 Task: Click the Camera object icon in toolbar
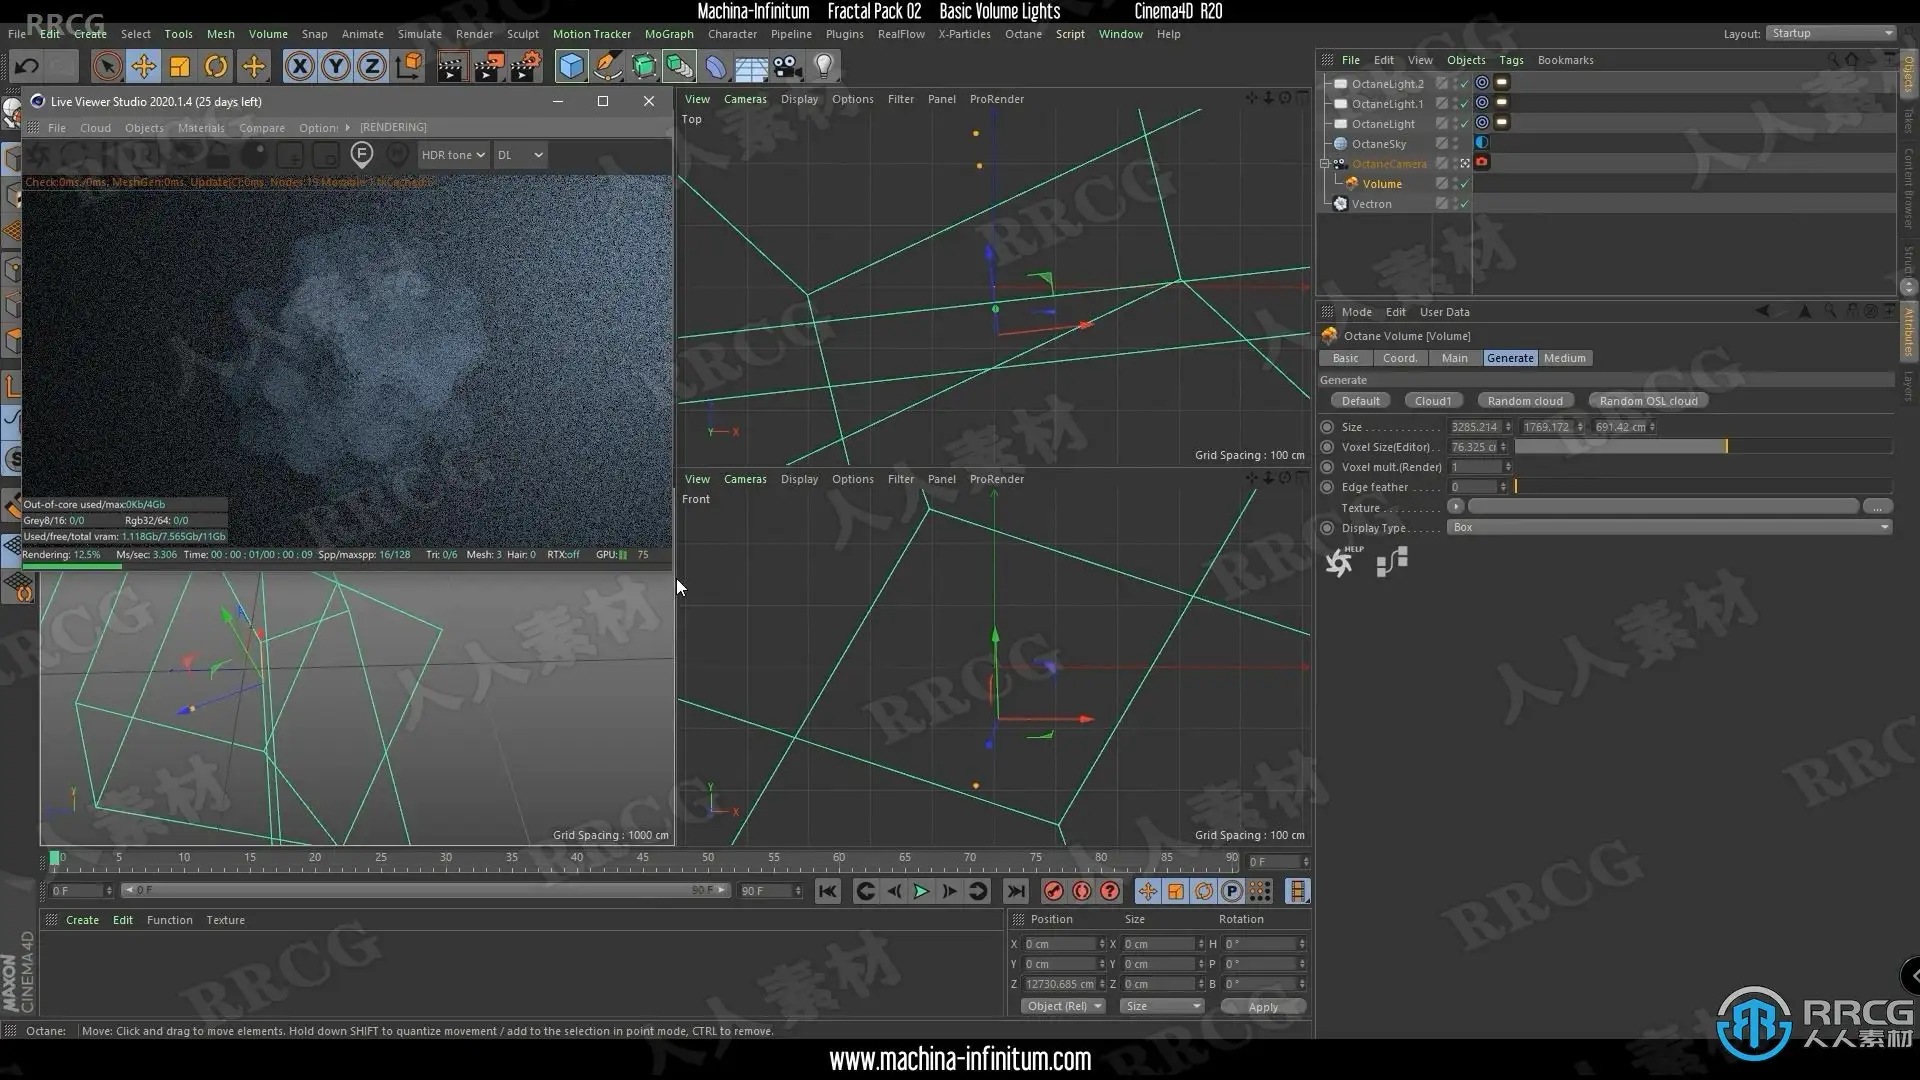[x=788, y=67]
